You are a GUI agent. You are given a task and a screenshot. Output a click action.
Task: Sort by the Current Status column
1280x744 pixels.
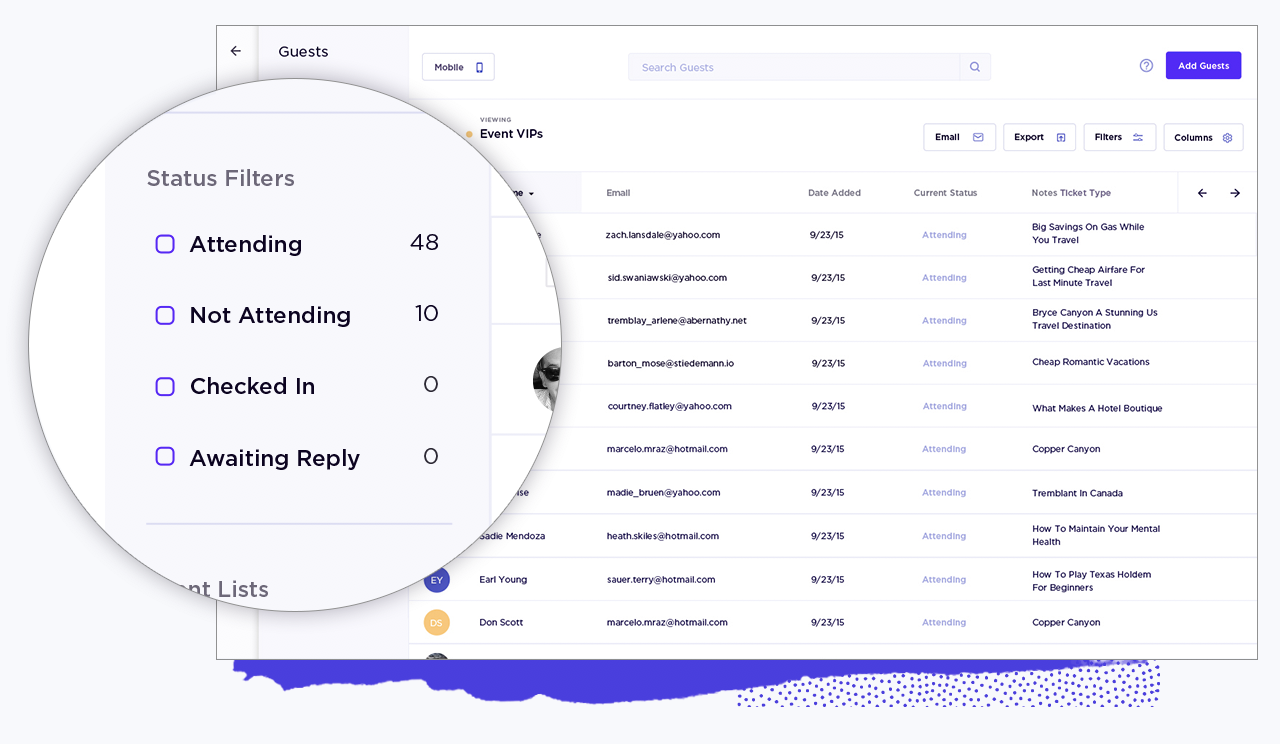tap(945, 193)
